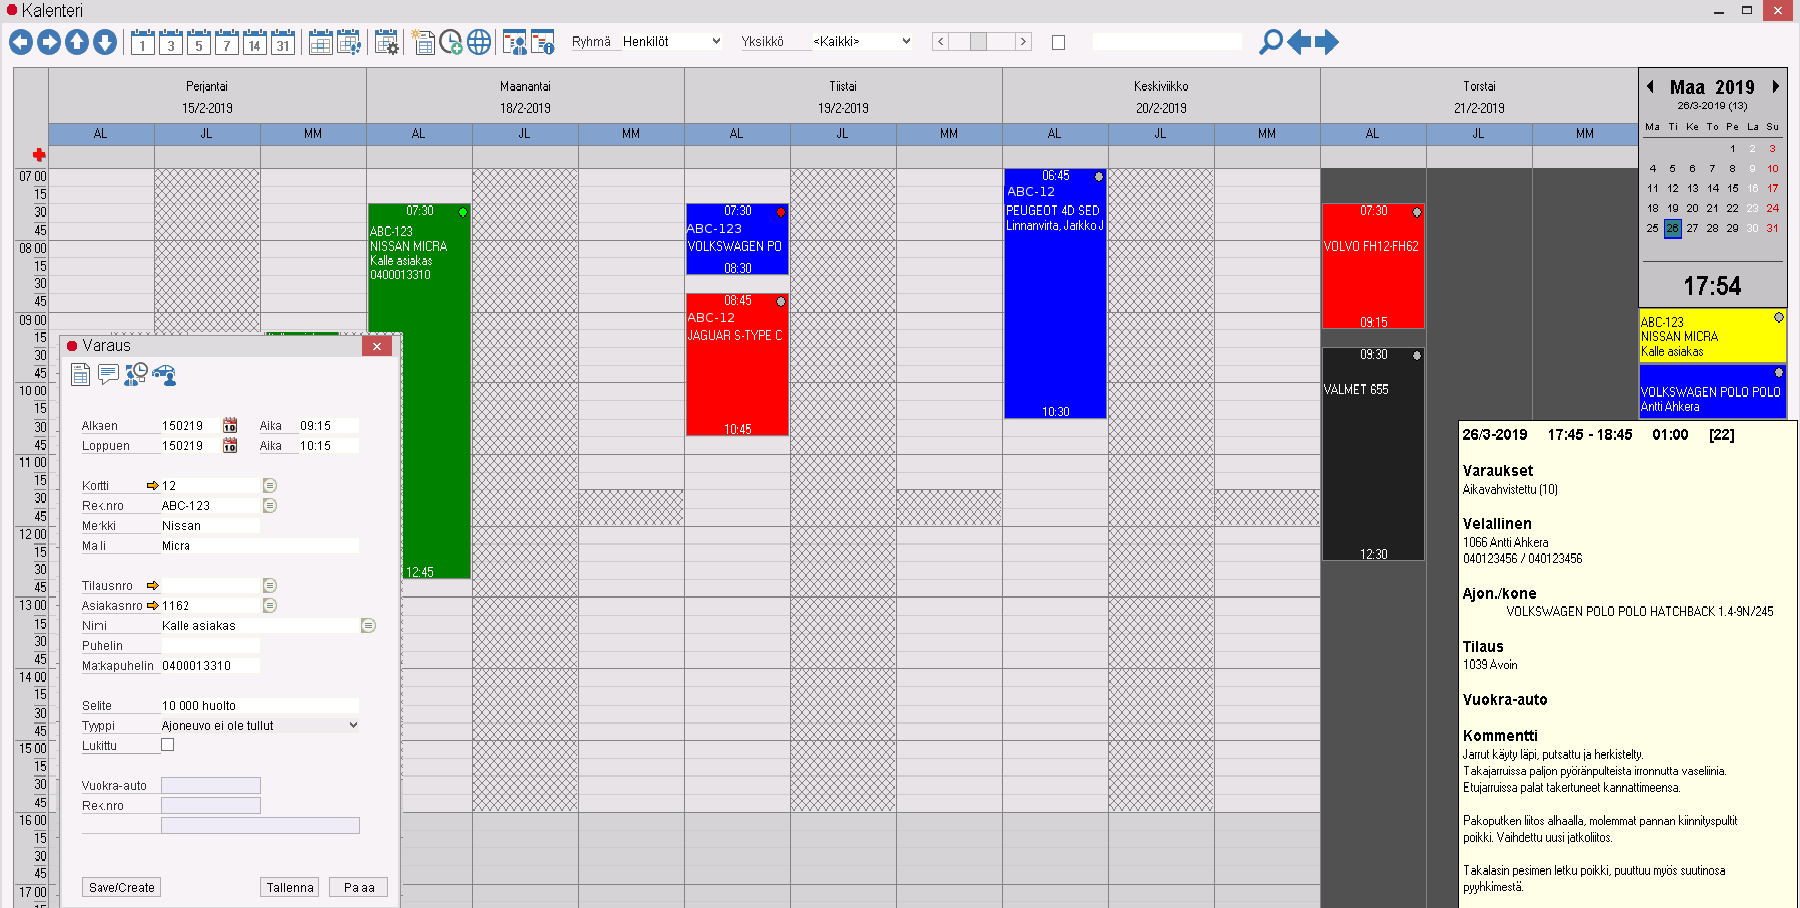Click the clock with plus icon
Screen dimensions: 1800x908
click(x=451, y=43)
